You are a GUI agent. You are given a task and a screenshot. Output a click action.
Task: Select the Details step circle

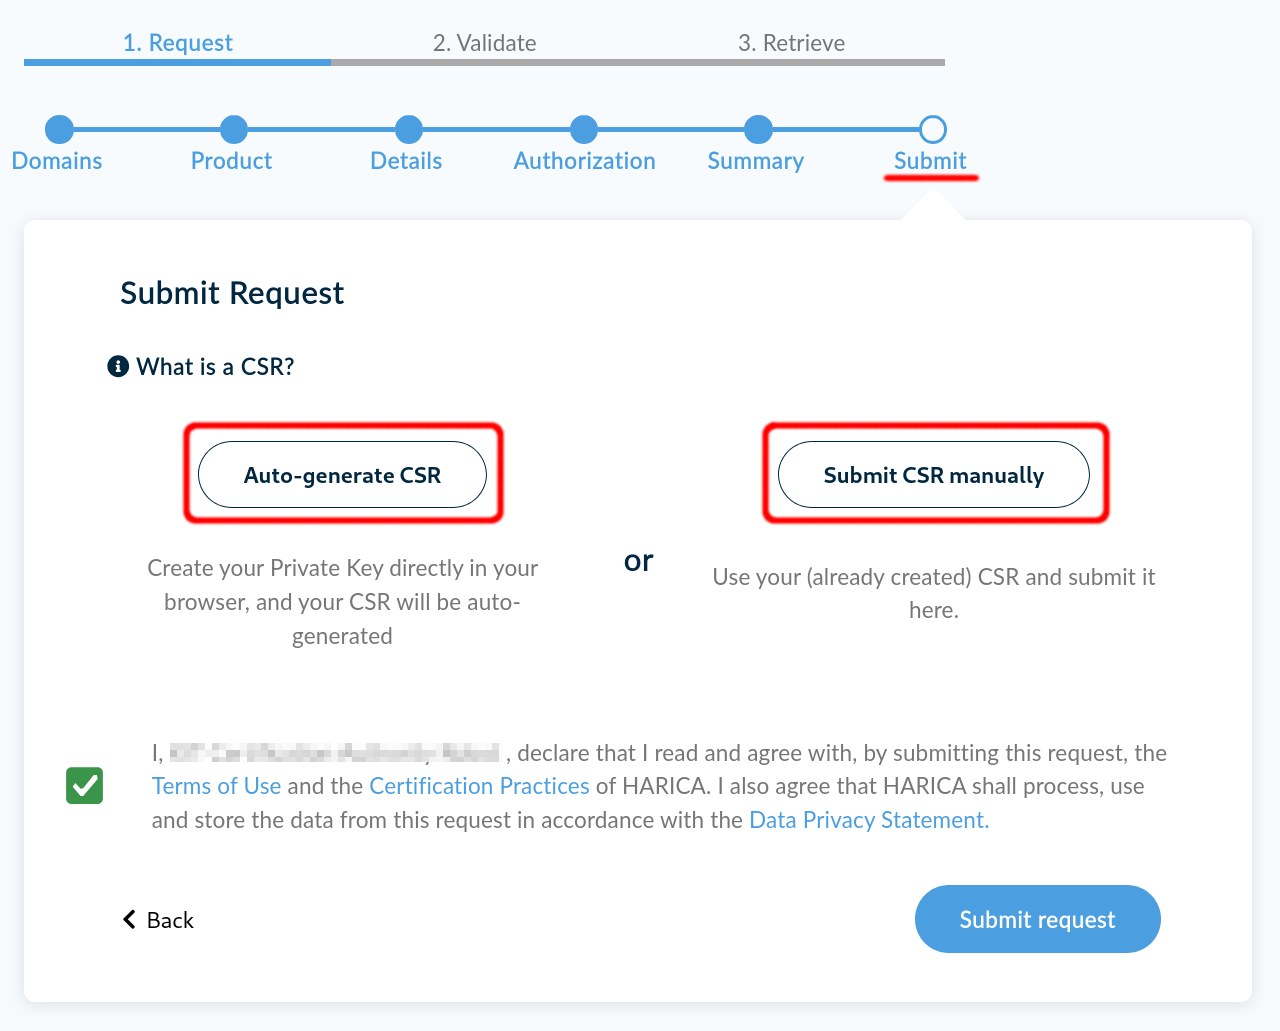(x=408, y=129)
